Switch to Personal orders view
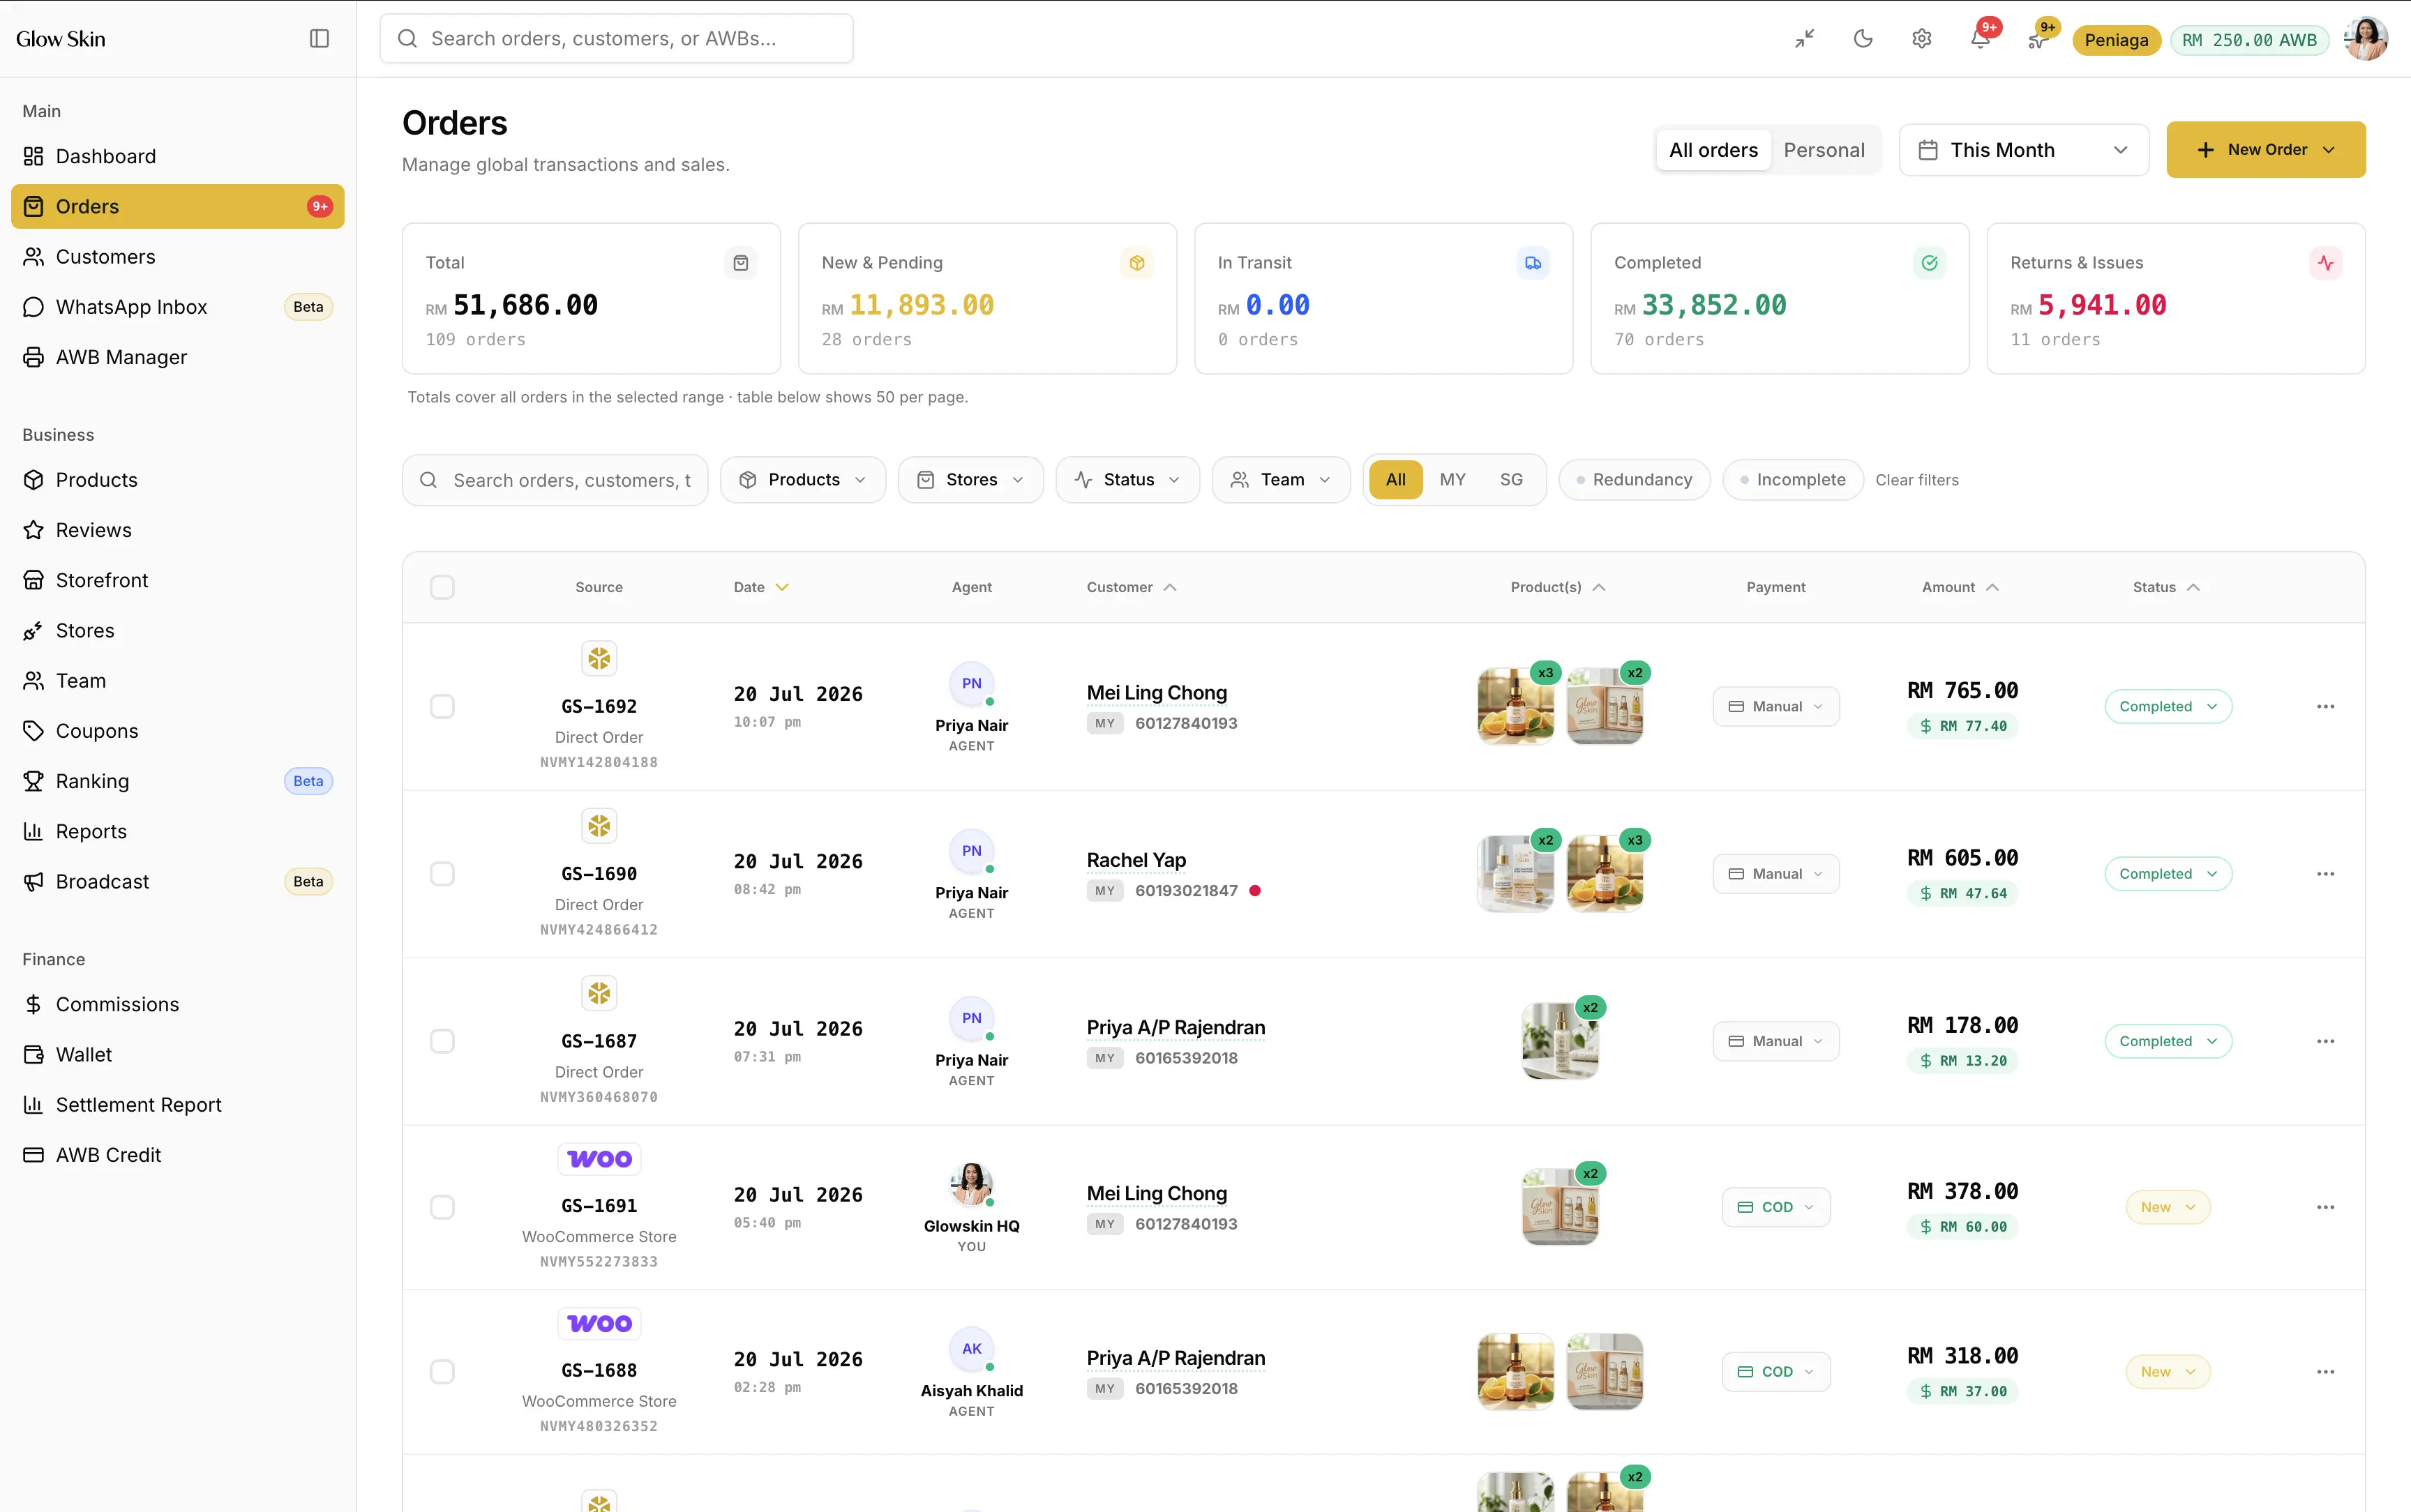Viewport: 2411px width, 1512px height. click(x=1824, y=150)
